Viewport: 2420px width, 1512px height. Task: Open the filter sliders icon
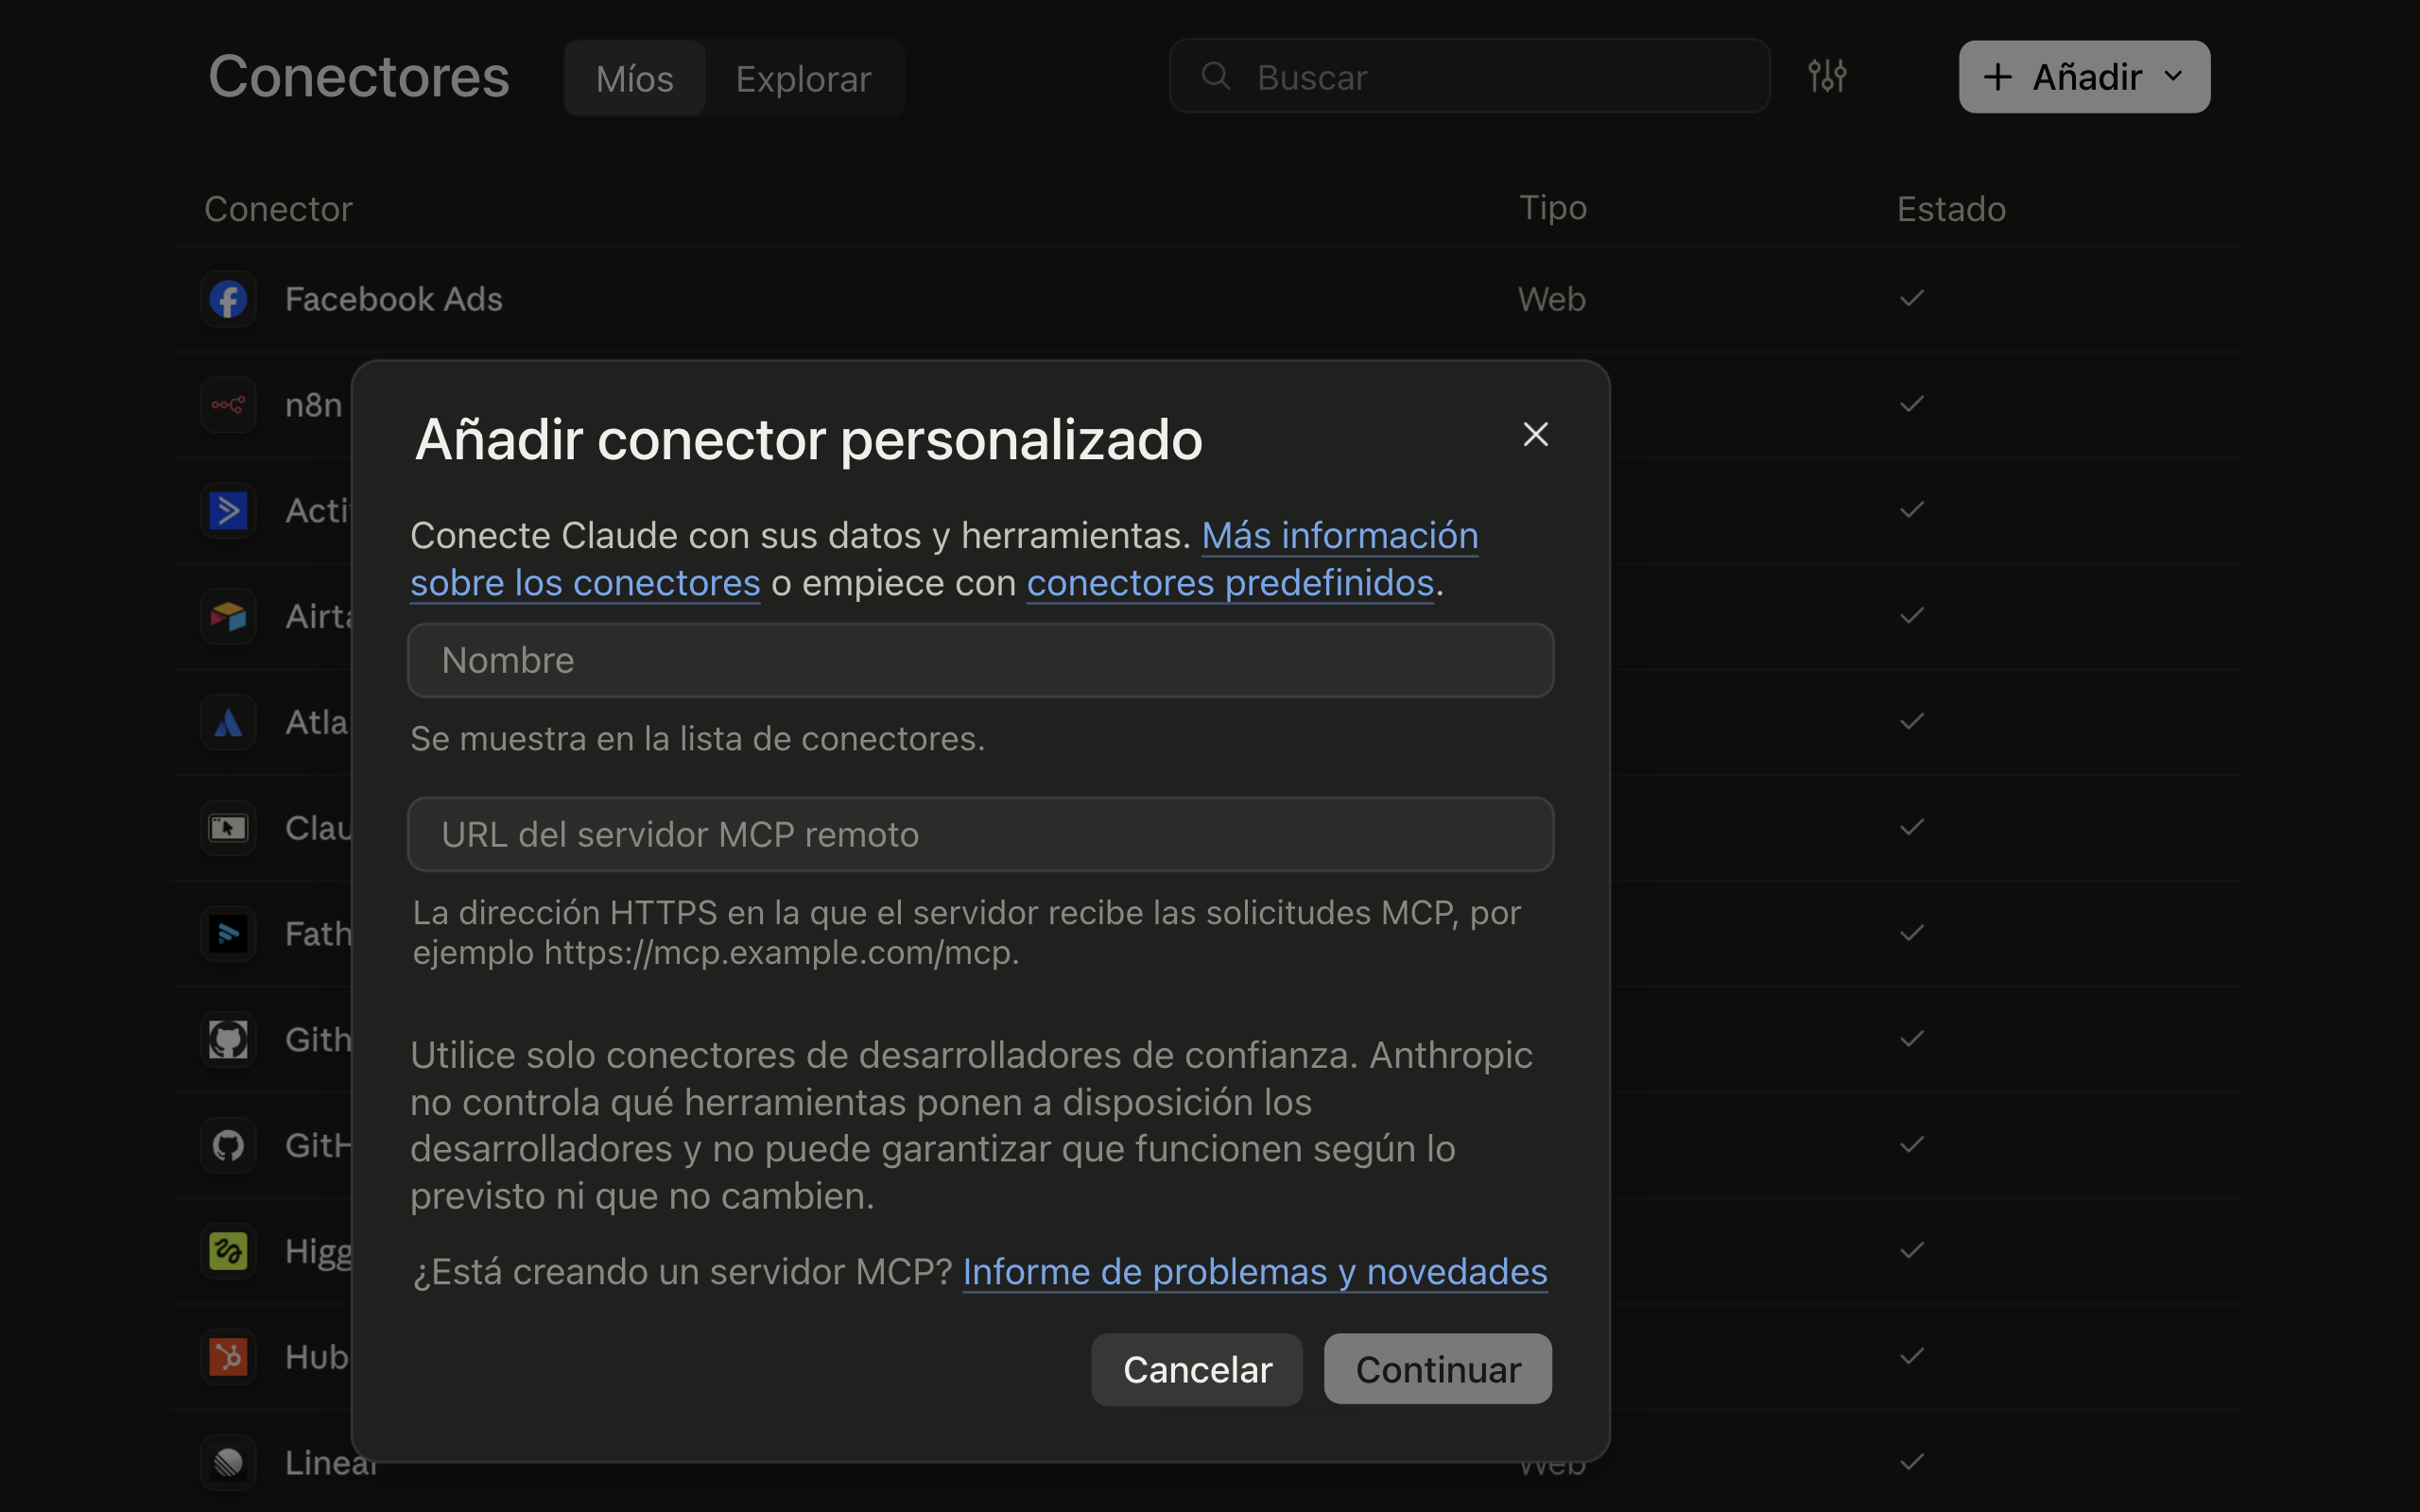pos(1827,76)
